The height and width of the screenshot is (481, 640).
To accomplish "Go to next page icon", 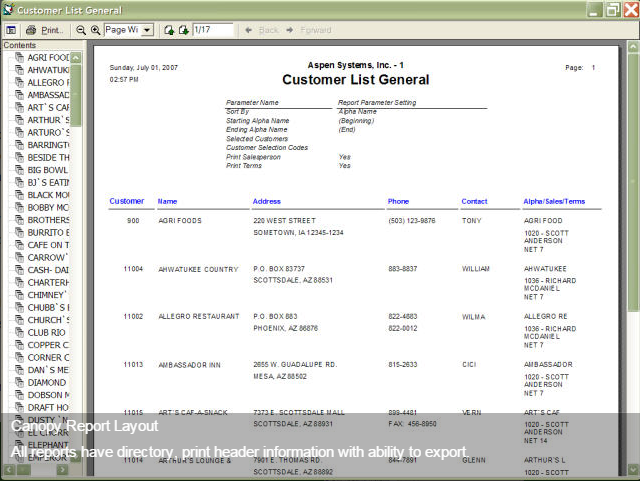I will 184,30.
